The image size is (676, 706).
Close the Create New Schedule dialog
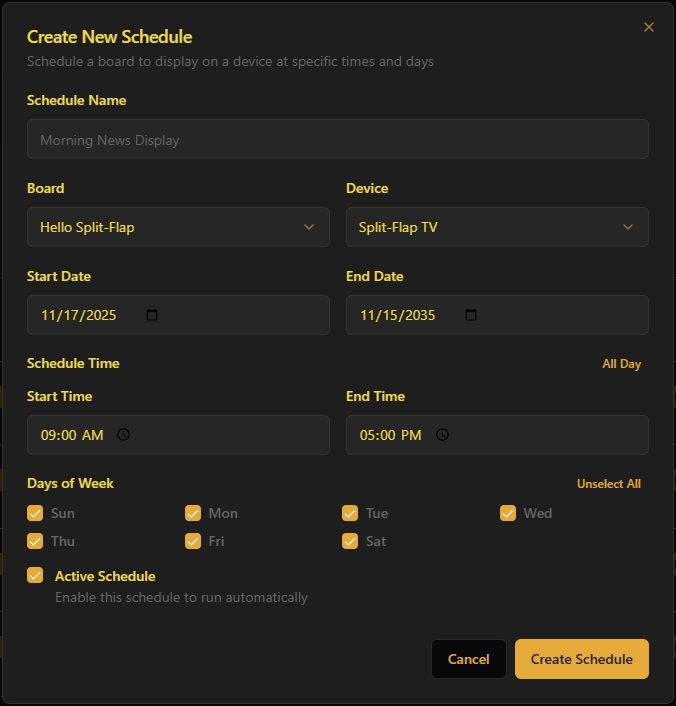tap(649, 27)
